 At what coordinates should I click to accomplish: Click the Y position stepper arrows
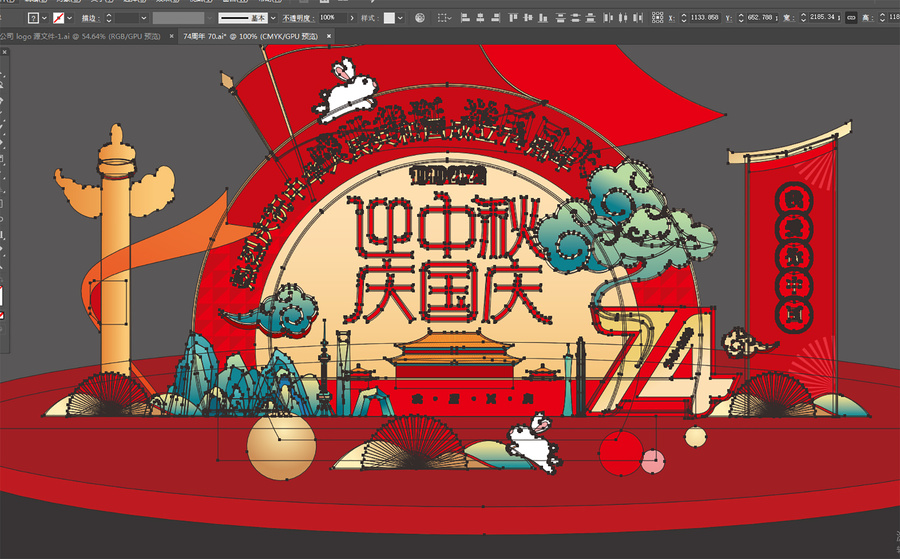[x=740, y=18]
